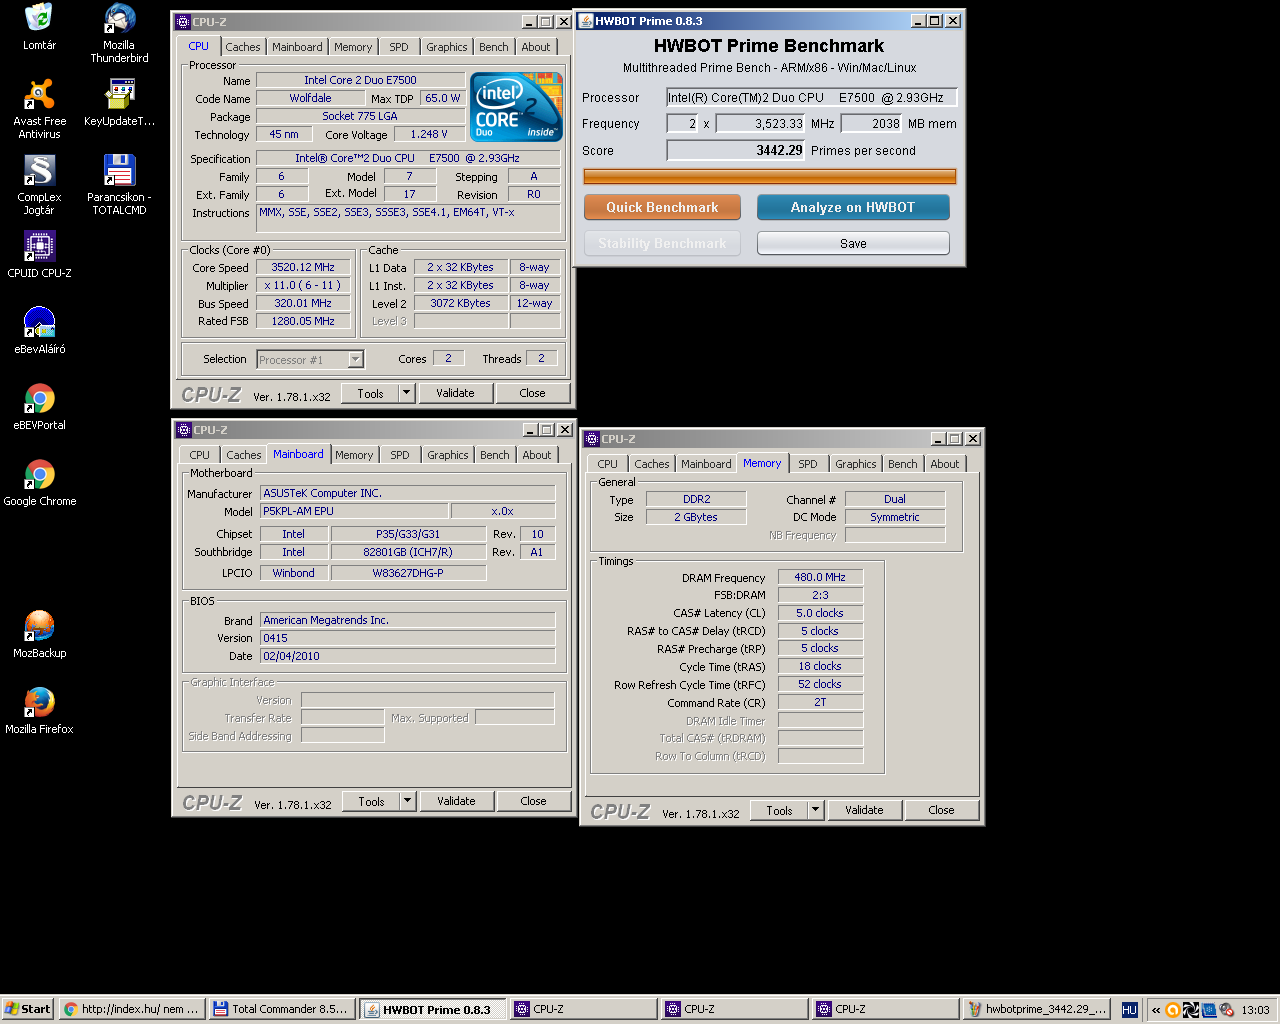
Task: Click the motherboard model P5KPL-AM EPU
Action: point(354,511)
